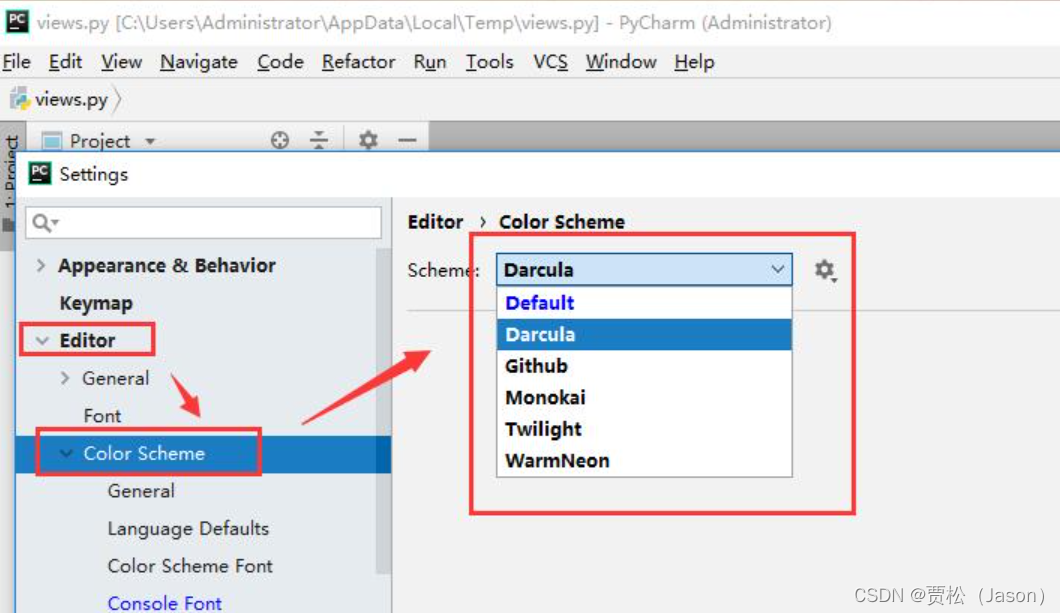Open the Run menu
The image size is (1060, 615).
[430, 62]
